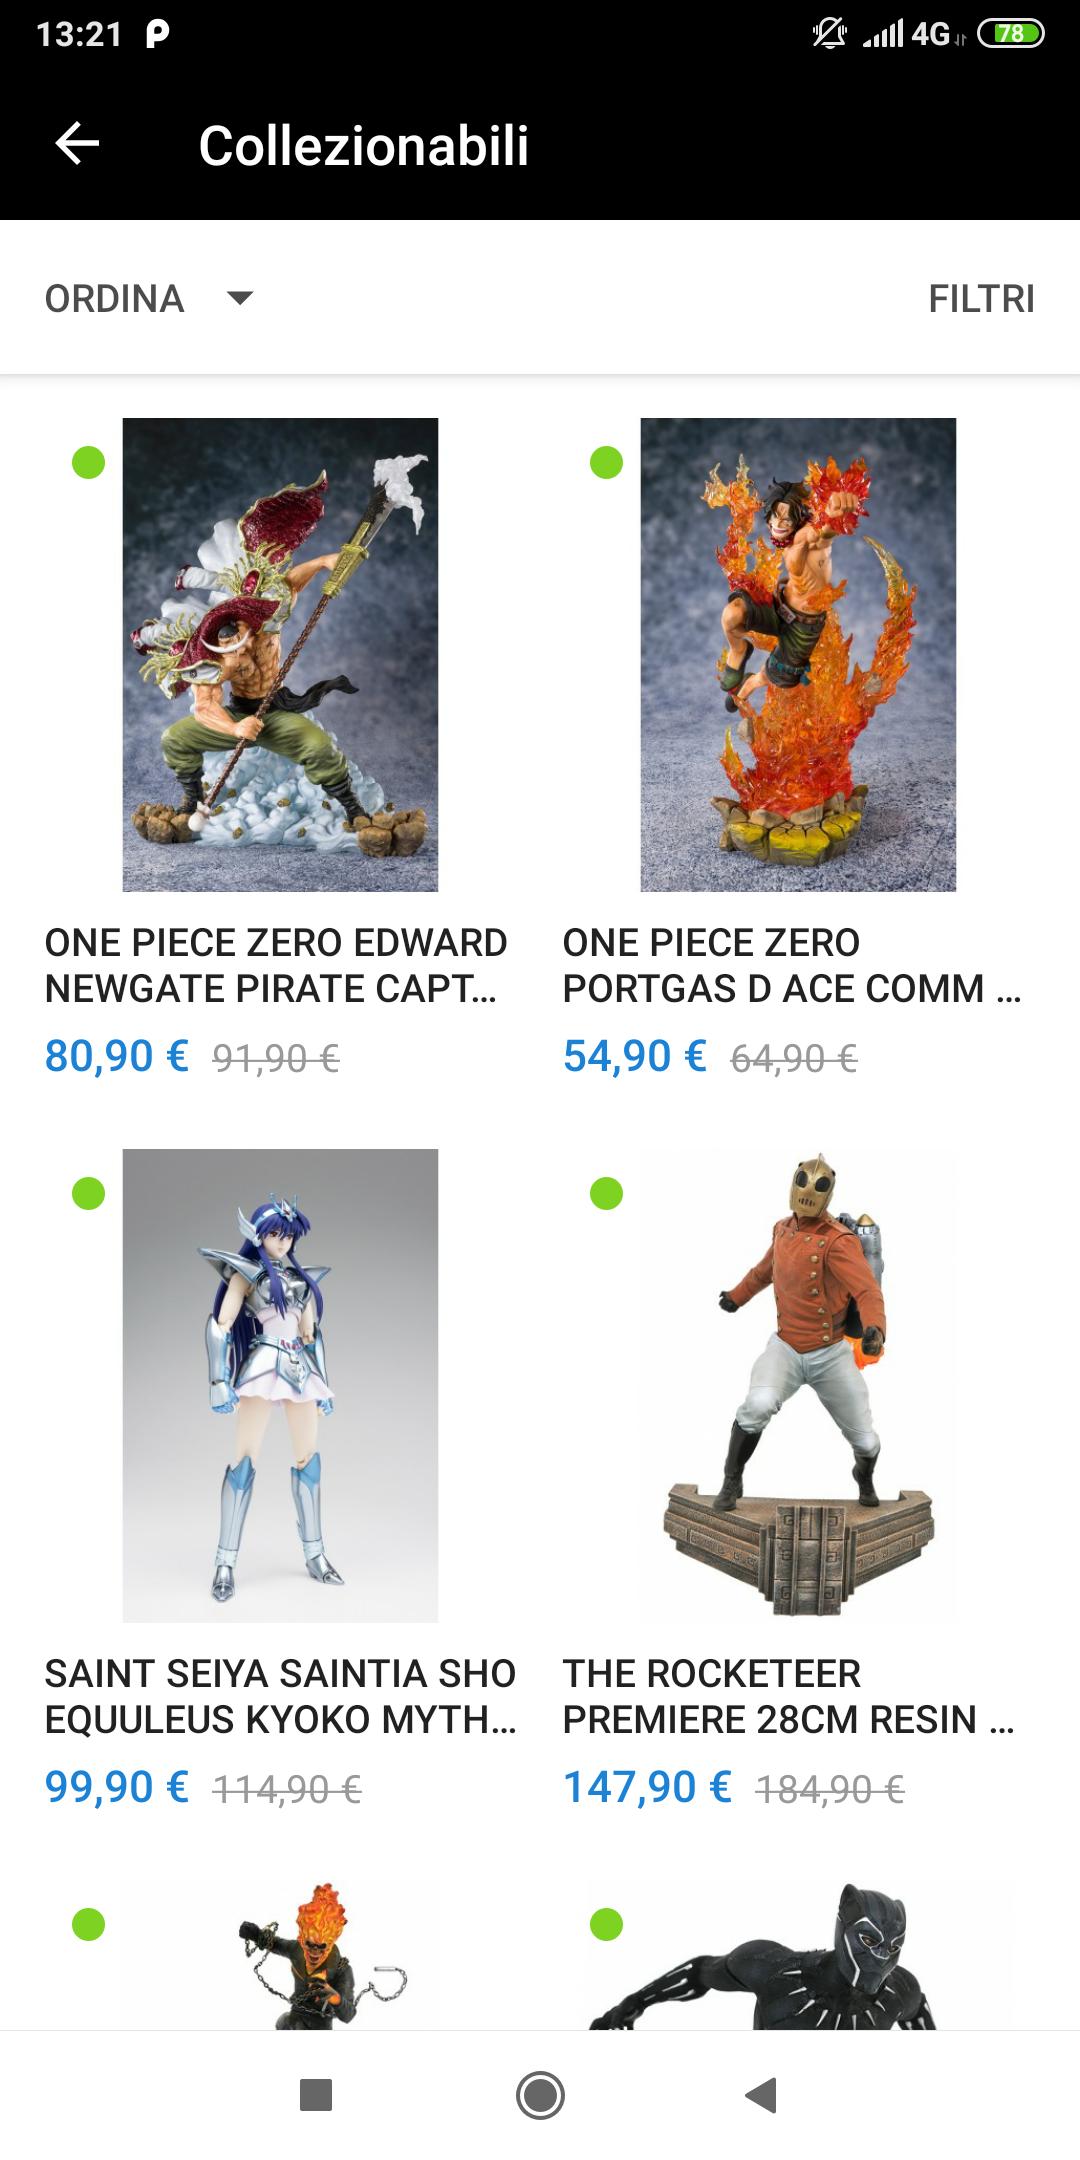Tap green availability dot on Saint Seiya
The width and height of the screenshot is (1080, 2160).
pos(88,1193)
